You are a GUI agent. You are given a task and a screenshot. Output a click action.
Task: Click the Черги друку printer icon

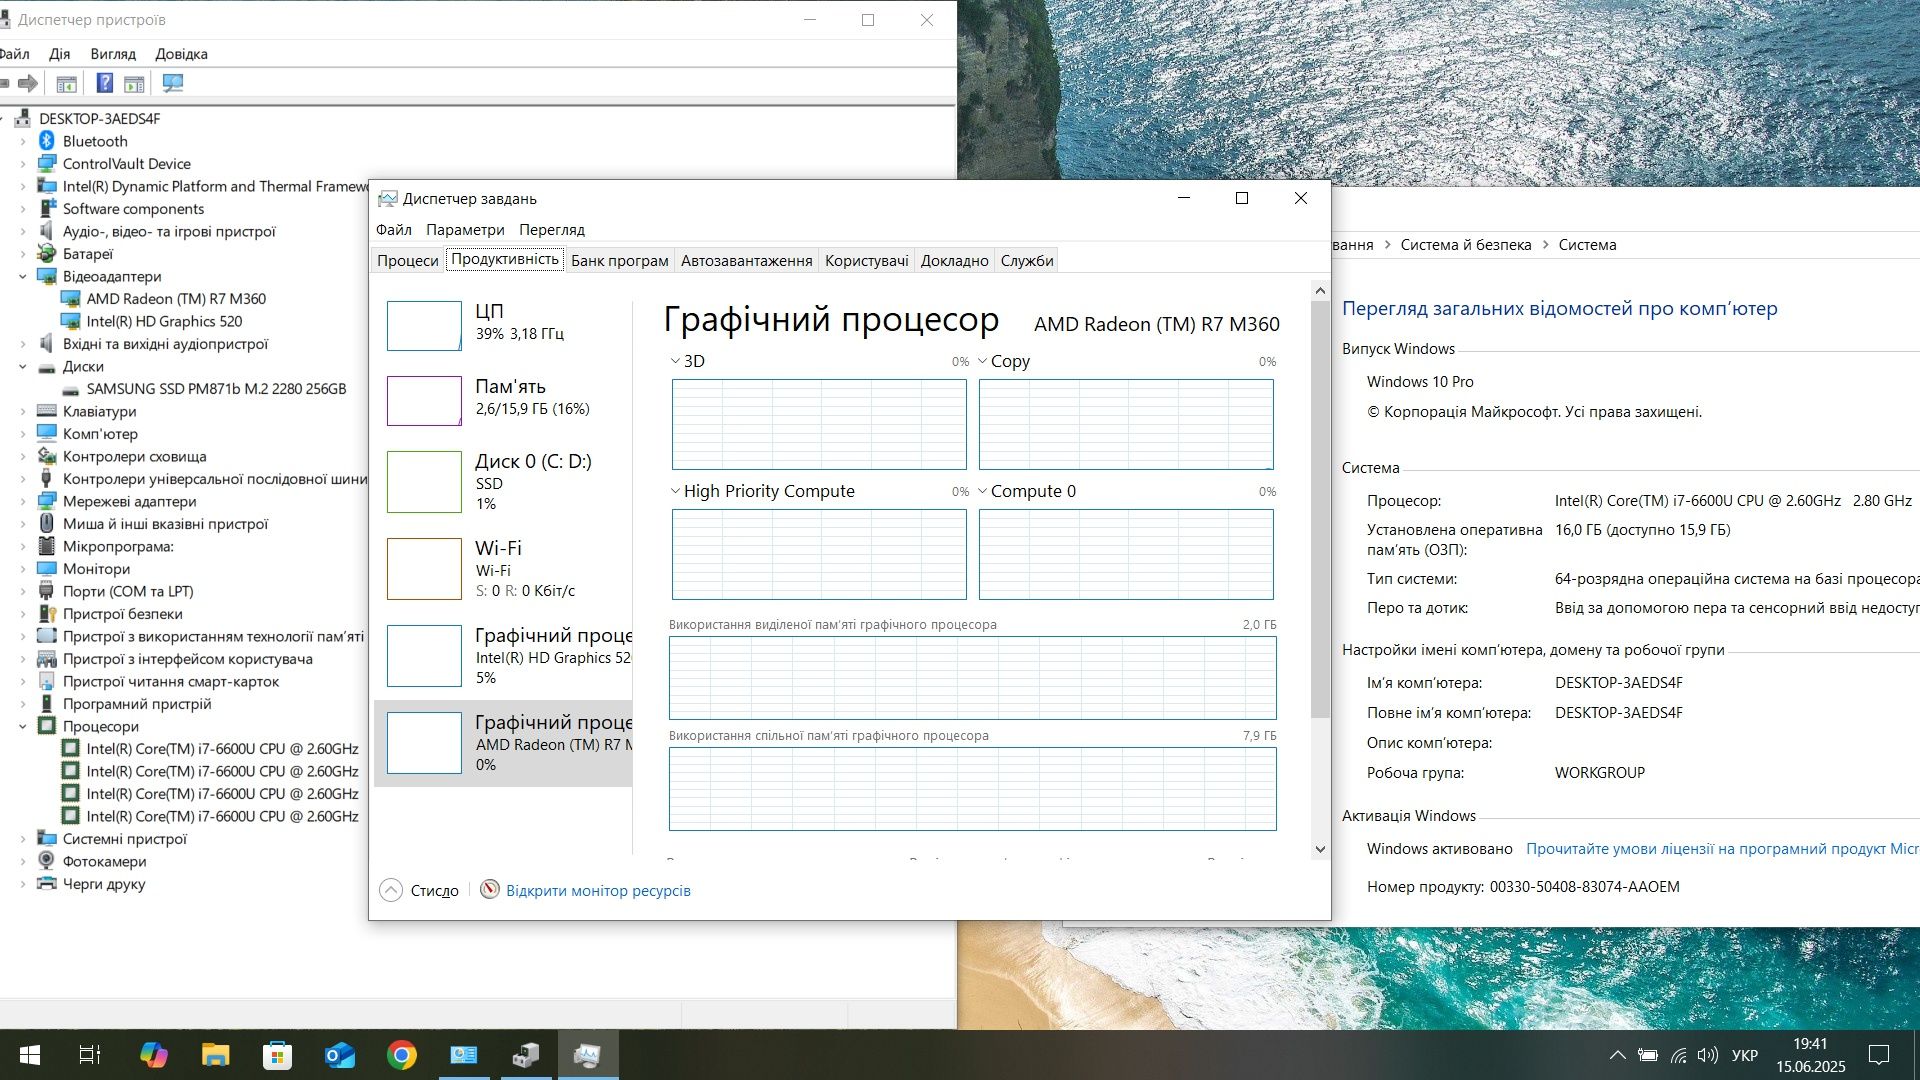(x=46, y=884)
